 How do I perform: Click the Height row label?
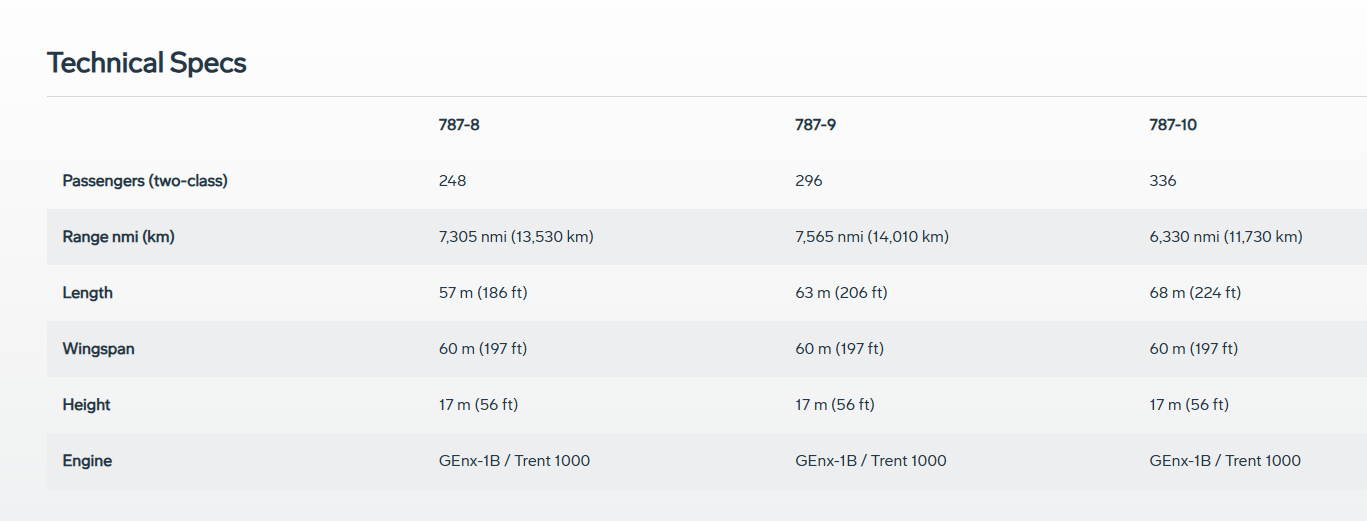(86, 405)
